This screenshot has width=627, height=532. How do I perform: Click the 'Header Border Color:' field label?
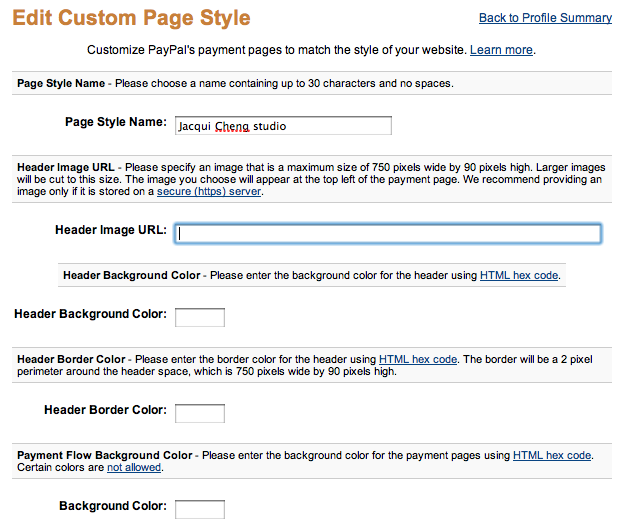(x=106, y=410)
